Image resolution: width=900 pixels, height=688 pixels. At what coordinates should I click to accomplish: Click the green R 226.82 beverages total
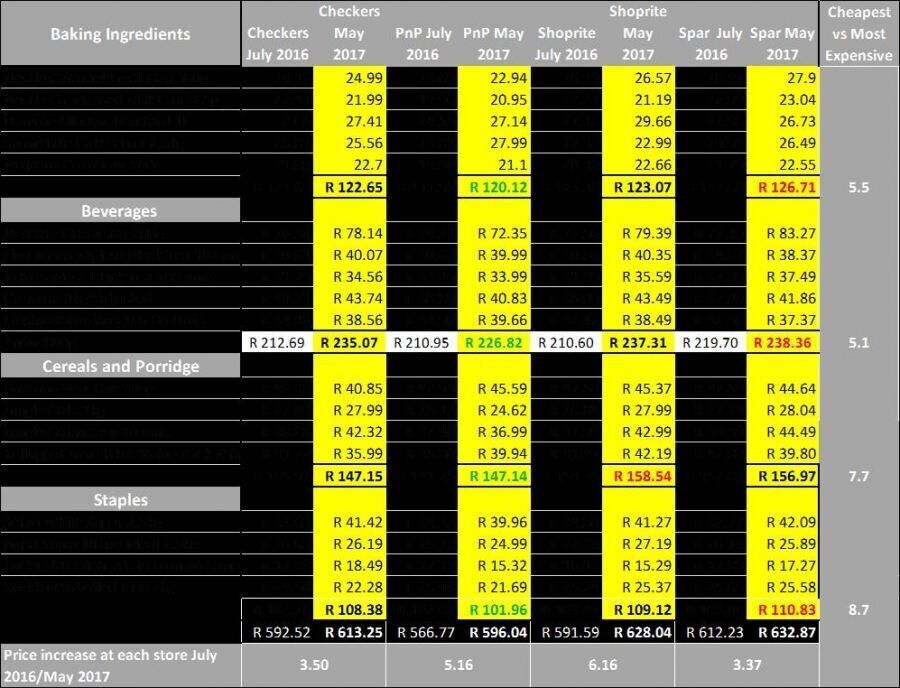click(x=494, y=343)
